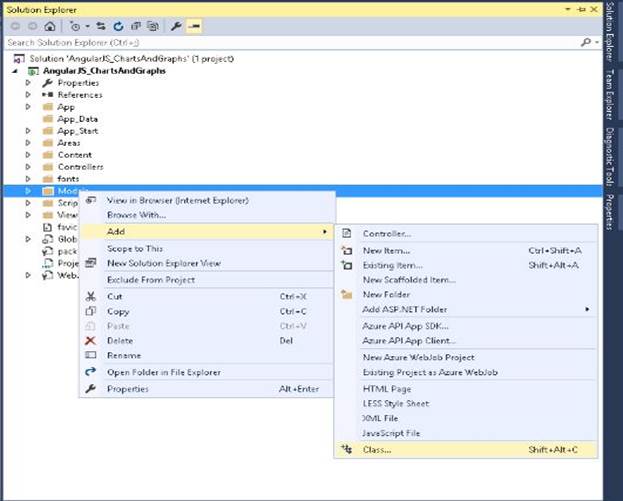Screen dimensions: 623x501
Task: Click the wrench Properties icon in the toolbar
Action: tap(176, 26)
